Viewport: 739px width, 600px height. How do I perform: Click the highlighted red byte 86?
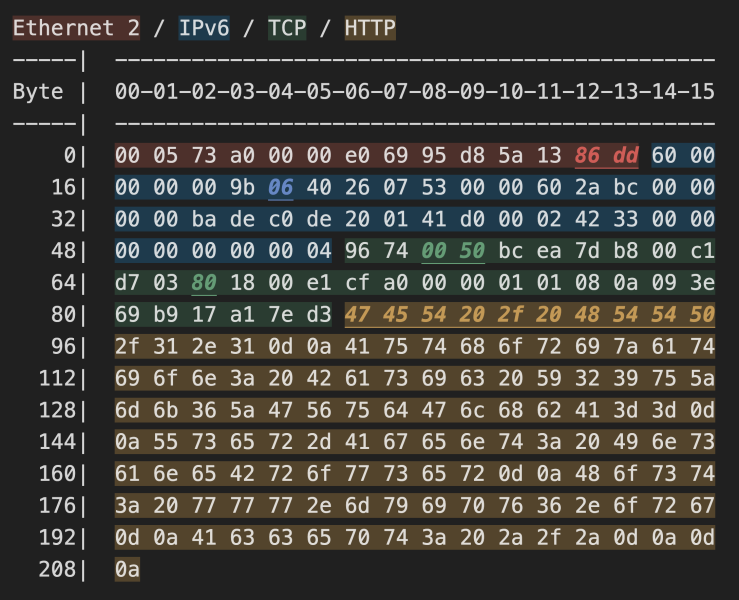(x=587, y=156)
